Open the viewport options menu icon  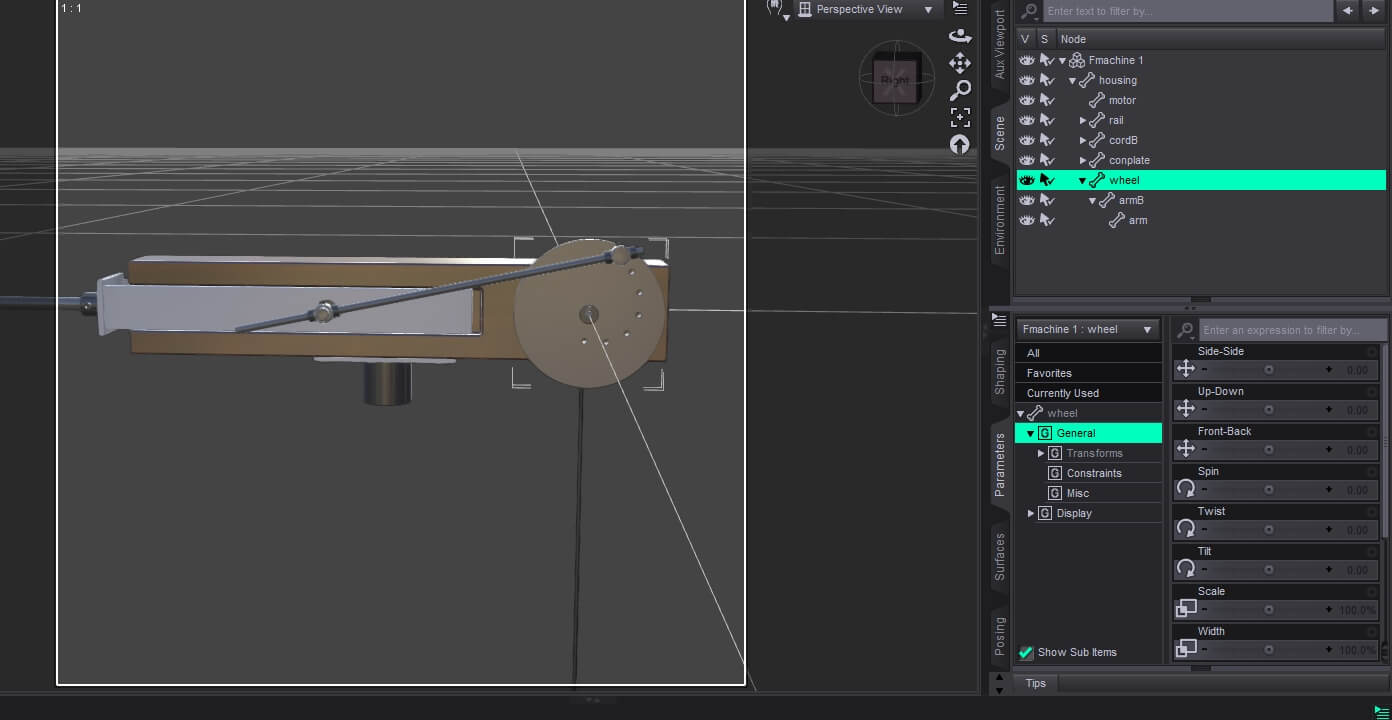(x=960, y=8)
